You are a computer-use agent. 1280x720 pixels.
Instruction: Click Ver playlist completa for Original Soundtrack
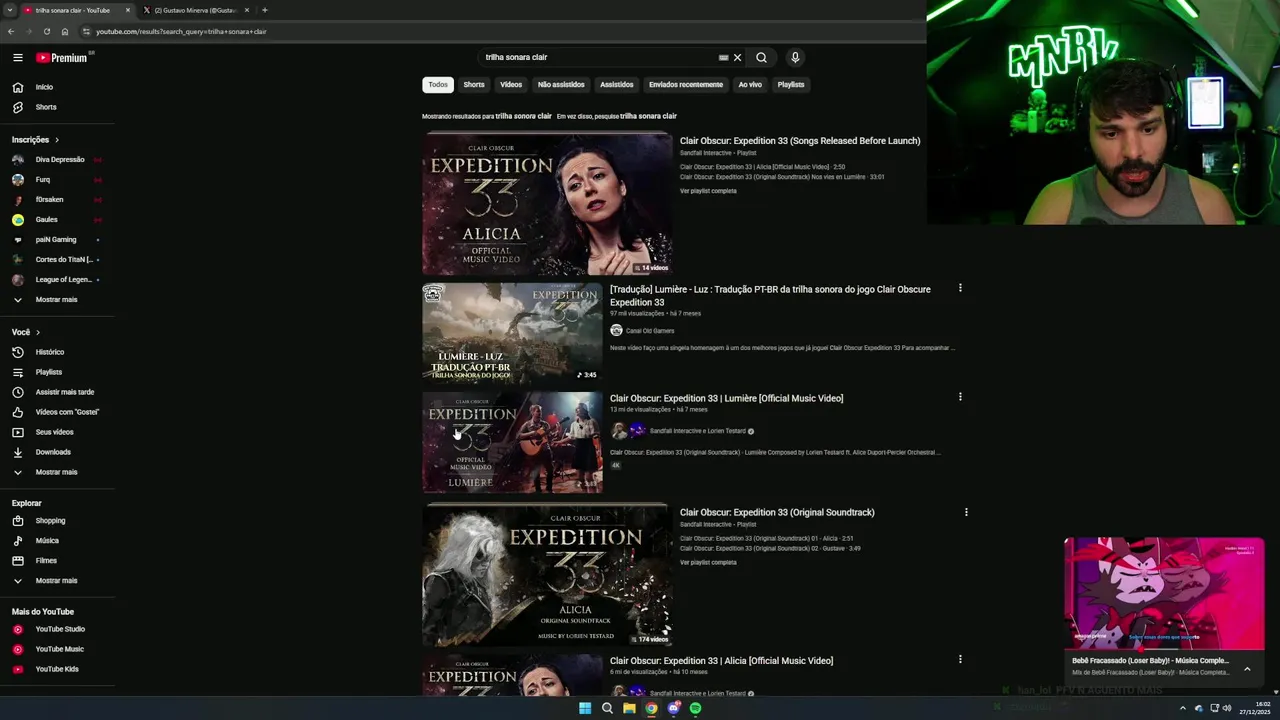pyautogui.click(x=708, y=562)
